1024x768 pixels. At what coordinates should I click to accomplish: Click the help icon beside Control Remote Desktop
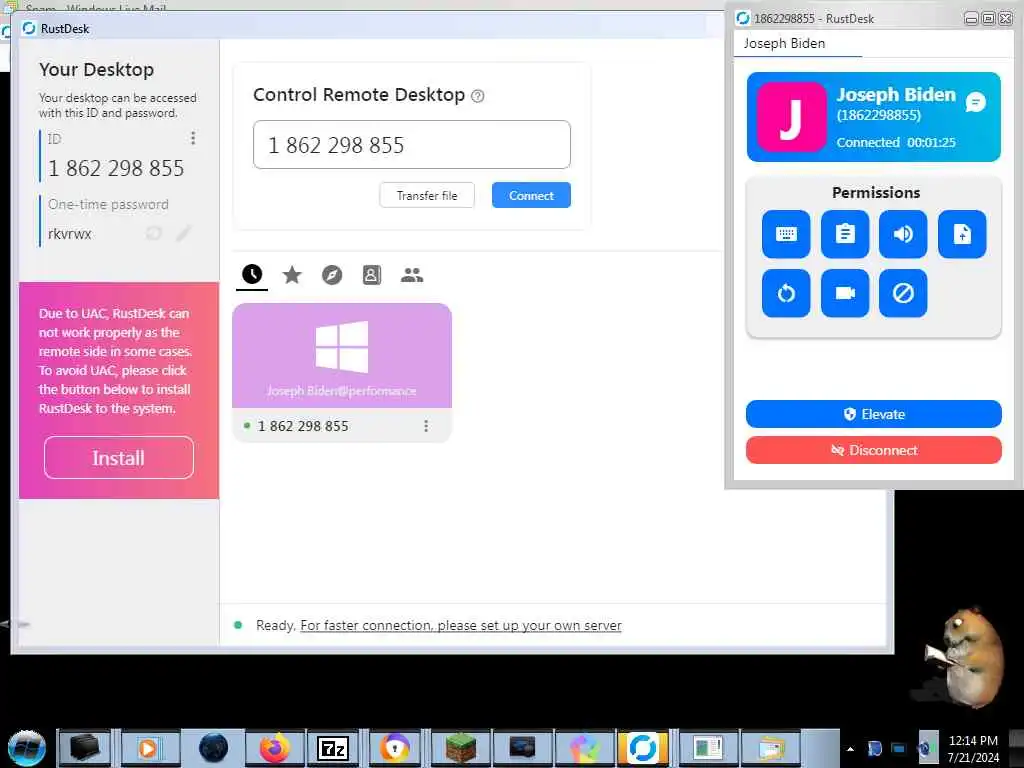(477, 96)
